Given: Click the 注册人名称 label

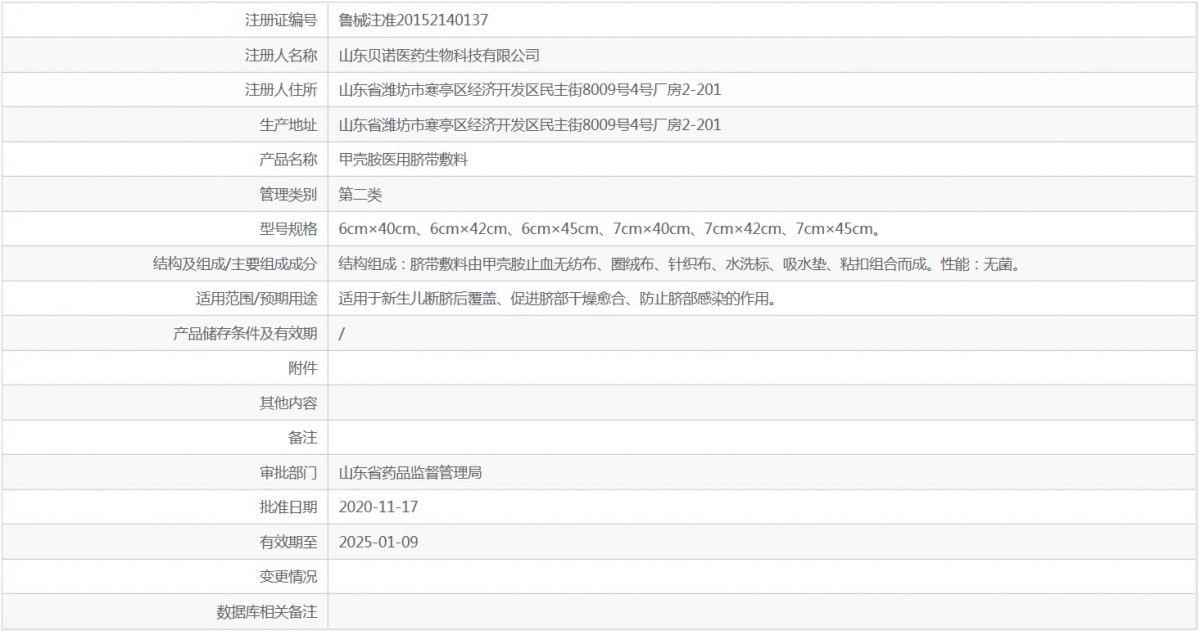Looking at the screenshot, I should (280, 55).
